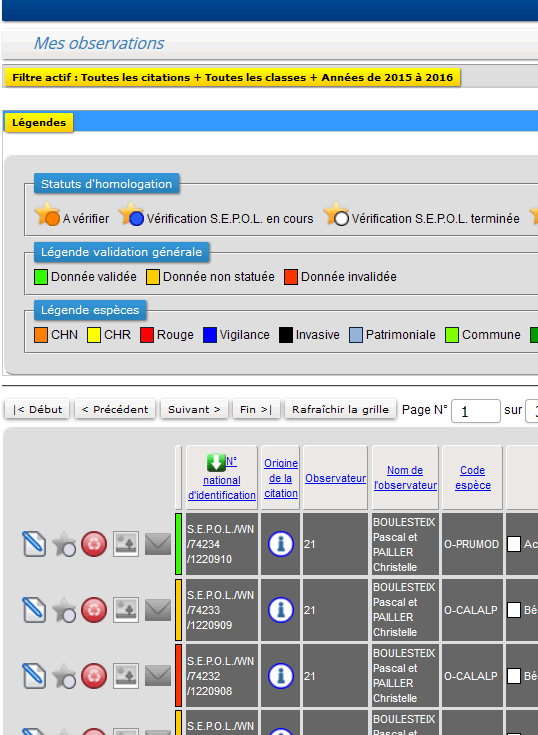Tick the checkbox in the 1220909 O-CALALP row

[x=514, y=610]
